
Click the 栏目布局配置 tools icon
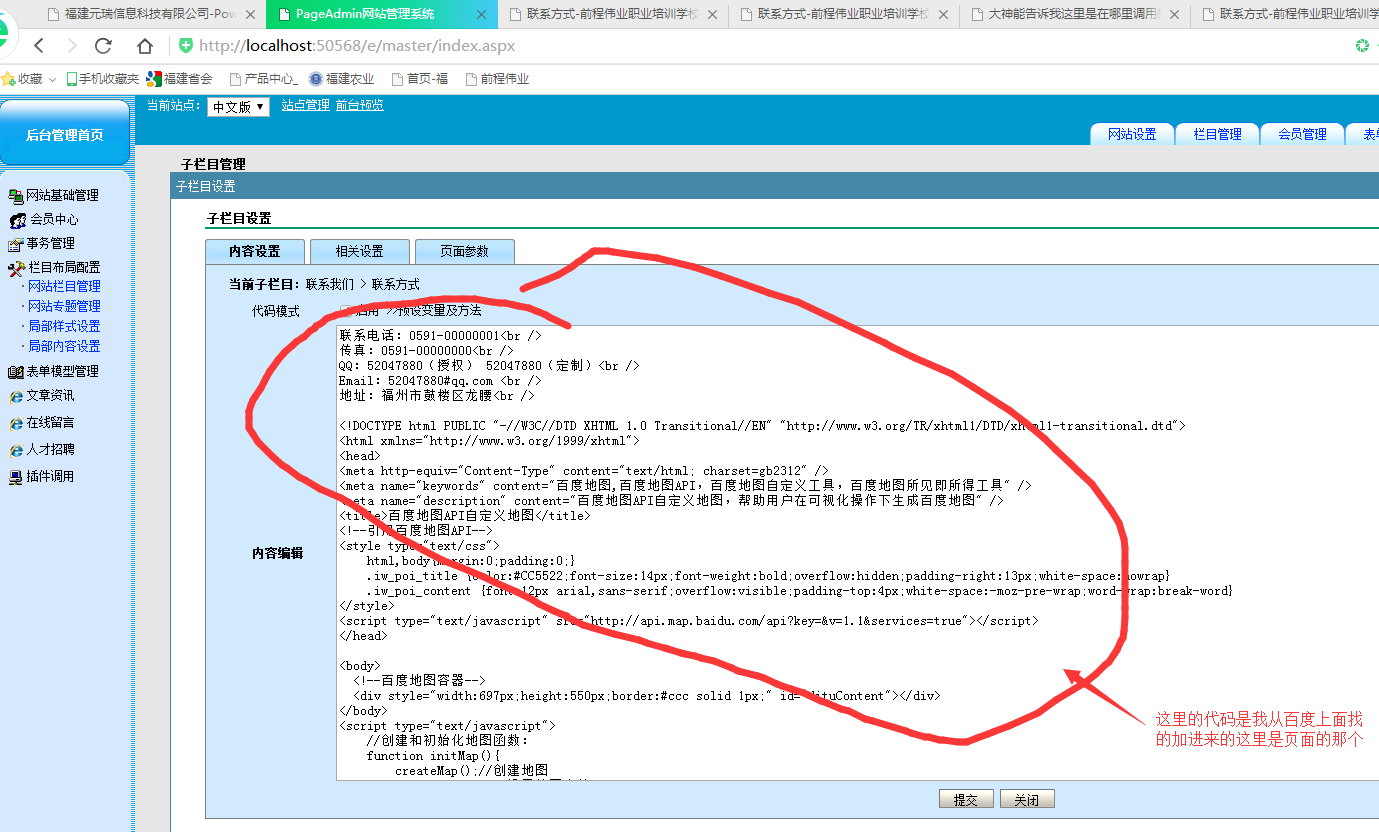[x=16, y=268]
